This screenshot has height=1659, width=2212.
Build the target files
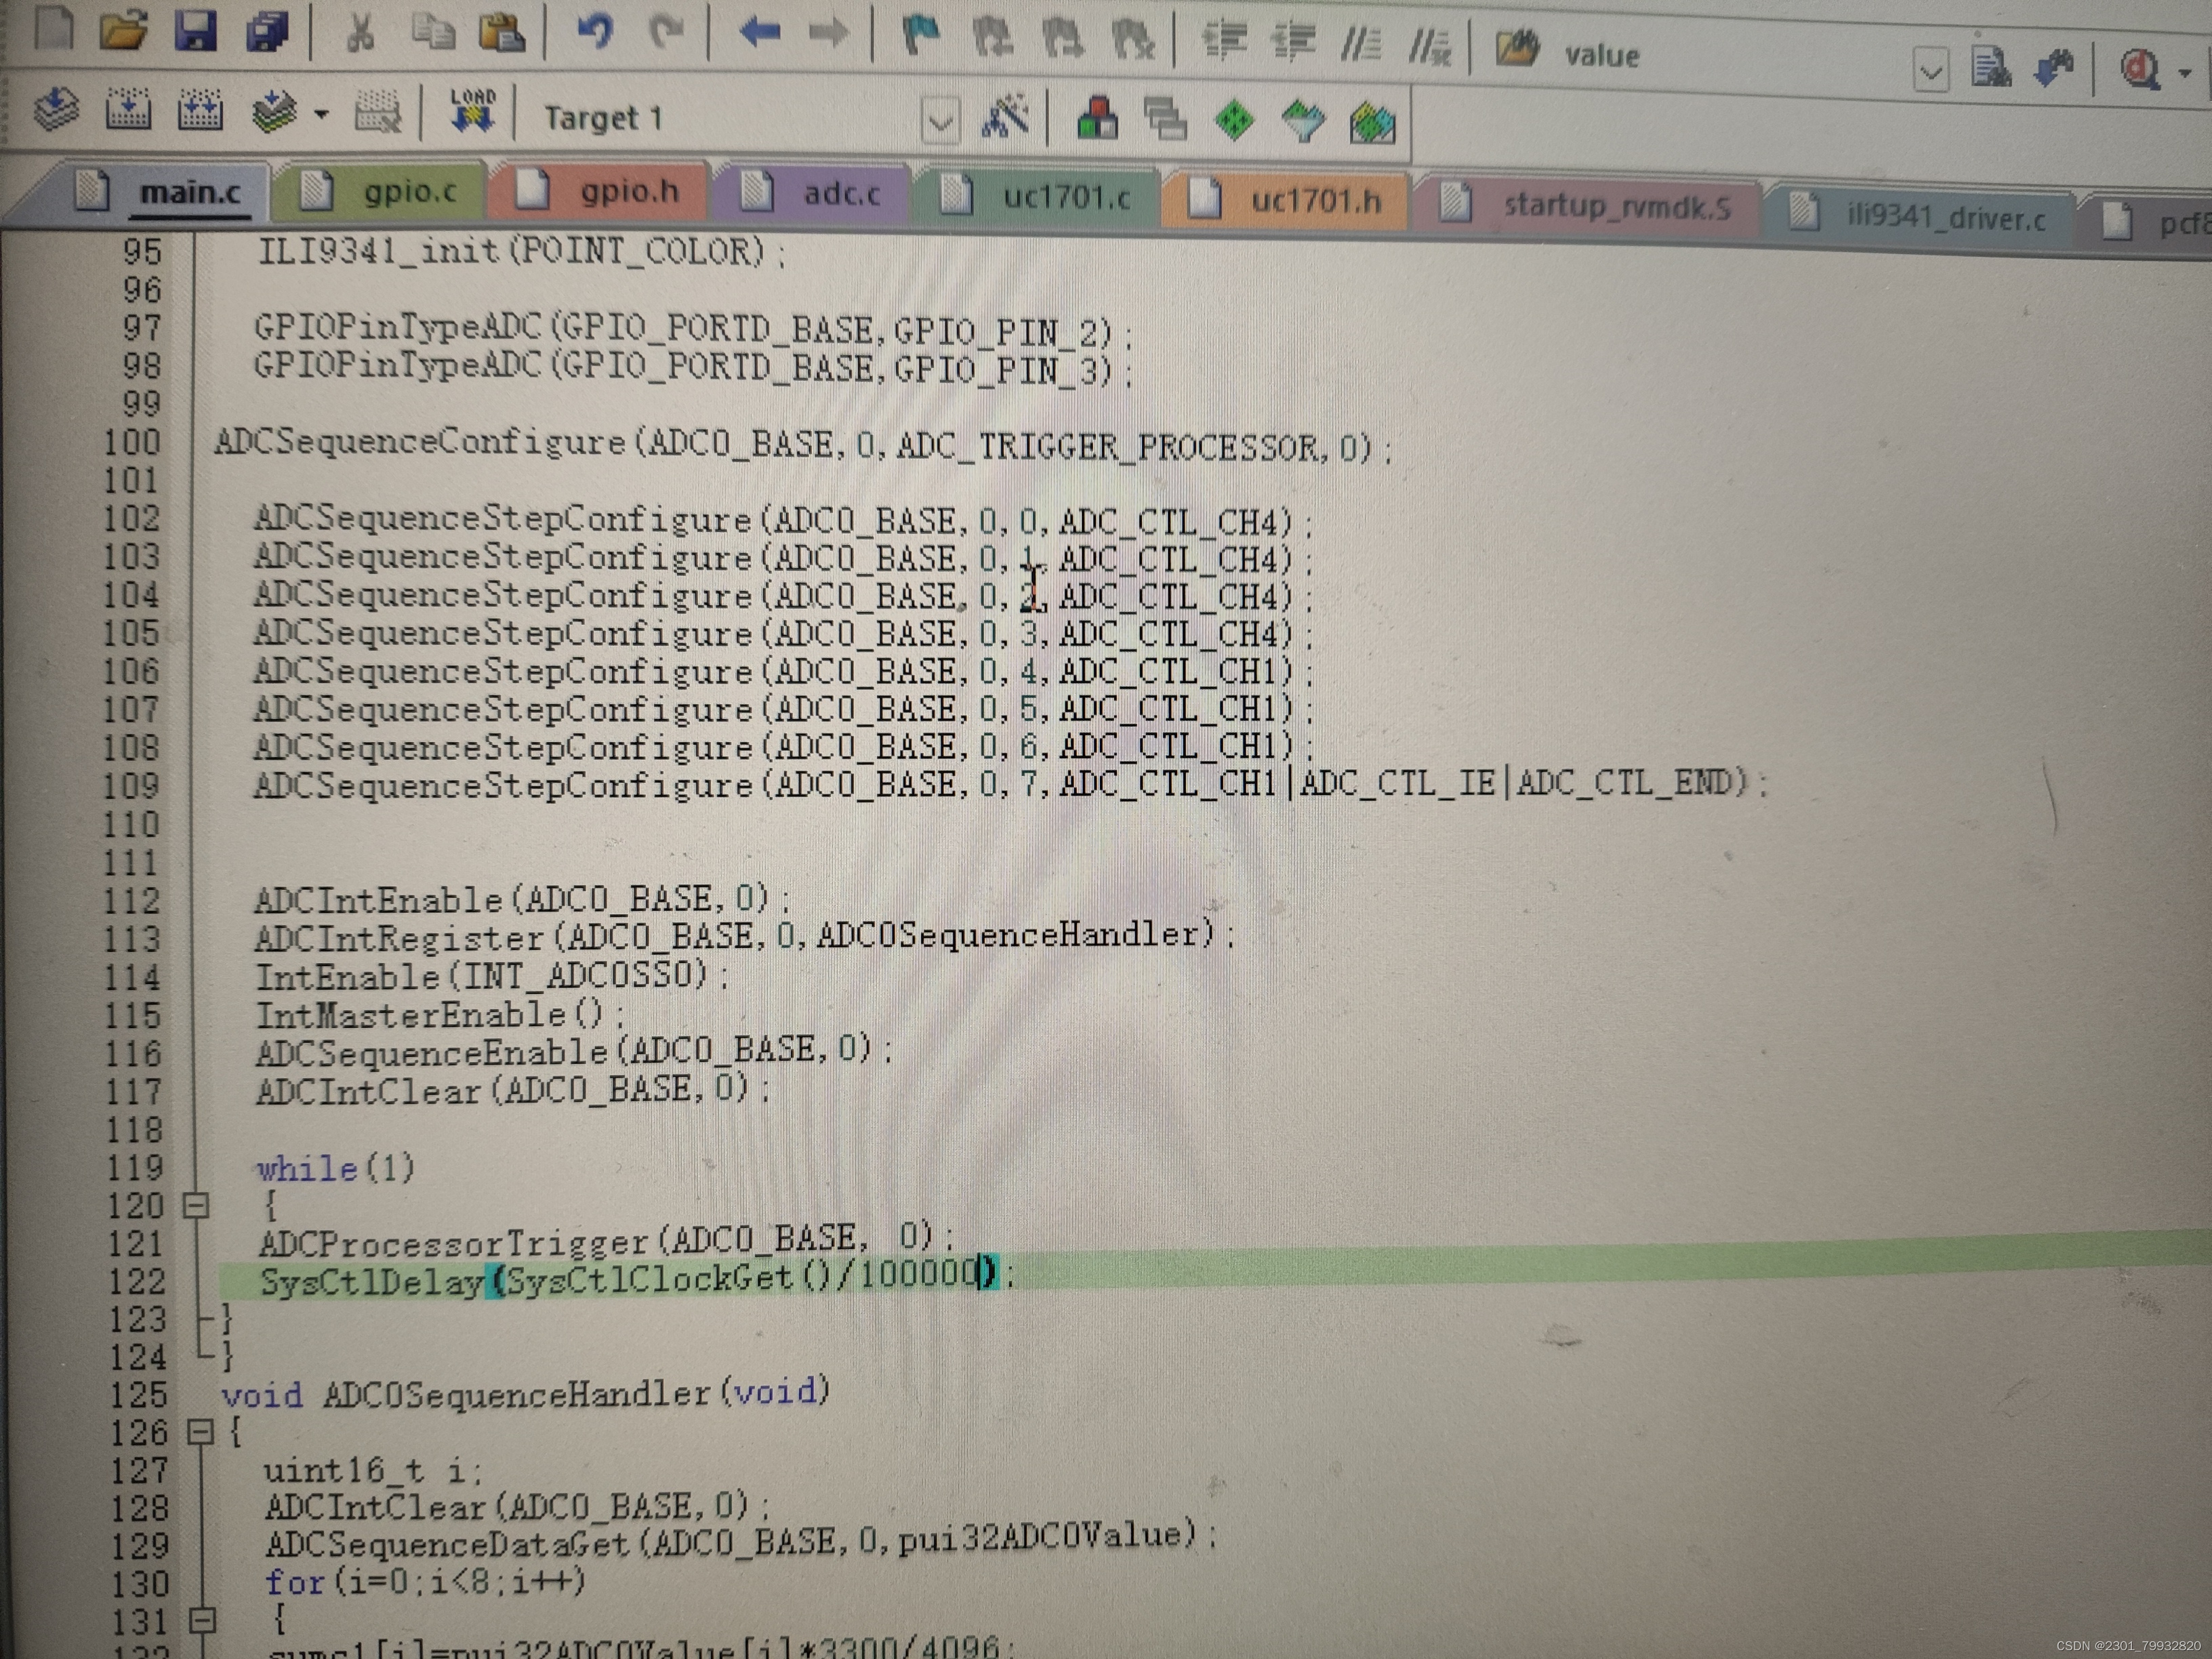click(128, 110)
